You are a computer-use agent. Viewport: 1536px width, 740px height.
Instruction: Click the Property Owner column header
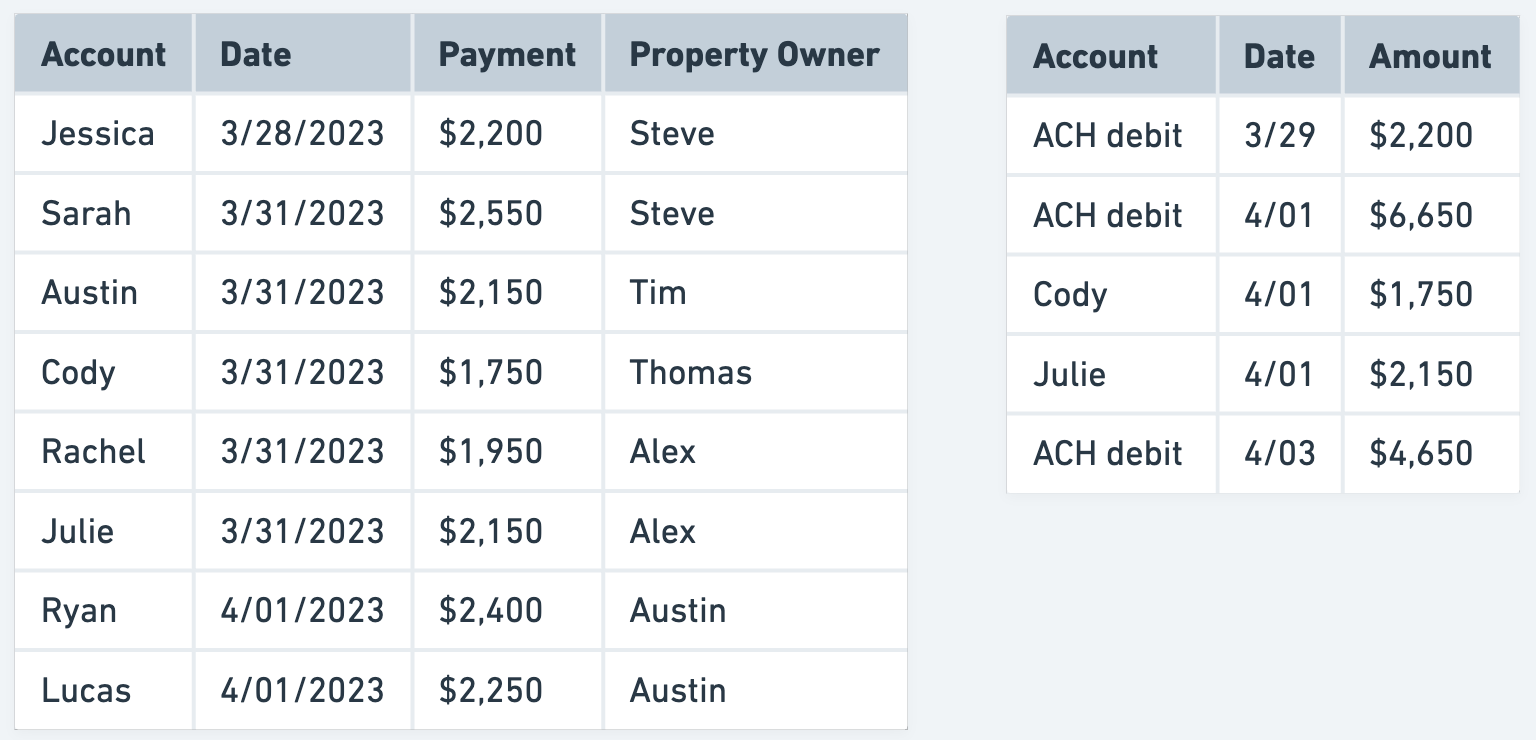click(754, 55)
